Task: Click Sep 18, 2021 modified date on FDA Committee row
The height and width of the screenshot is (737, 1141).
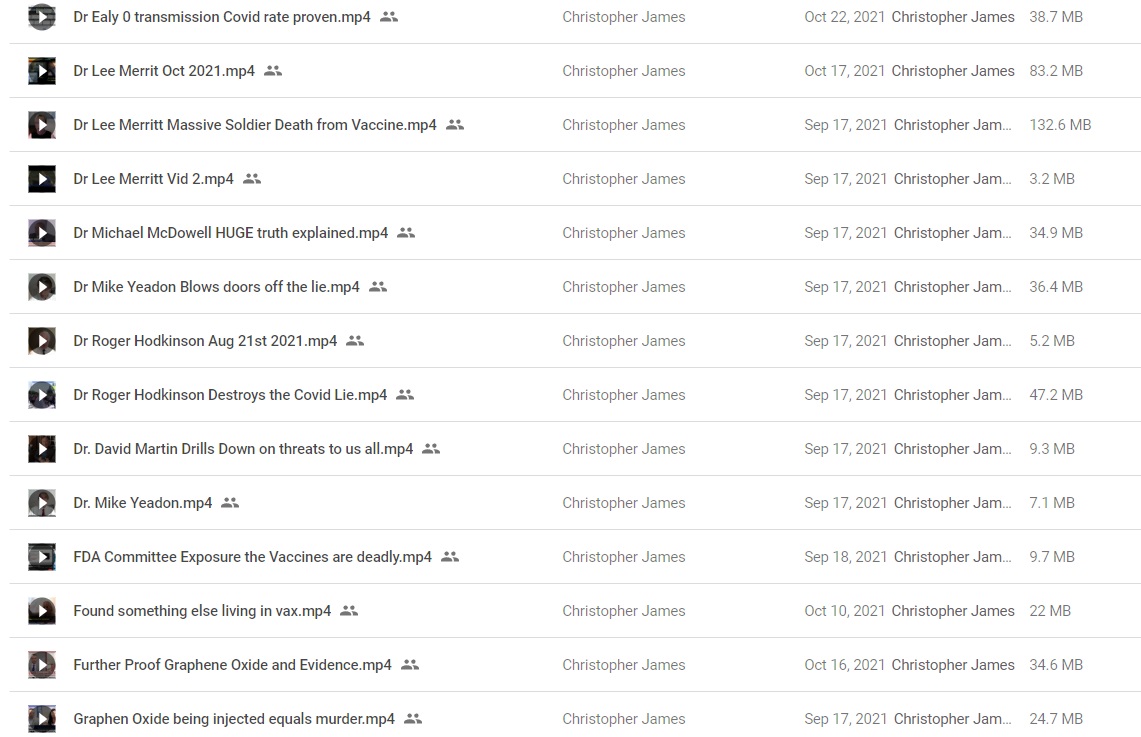Action: pos(846,557)
